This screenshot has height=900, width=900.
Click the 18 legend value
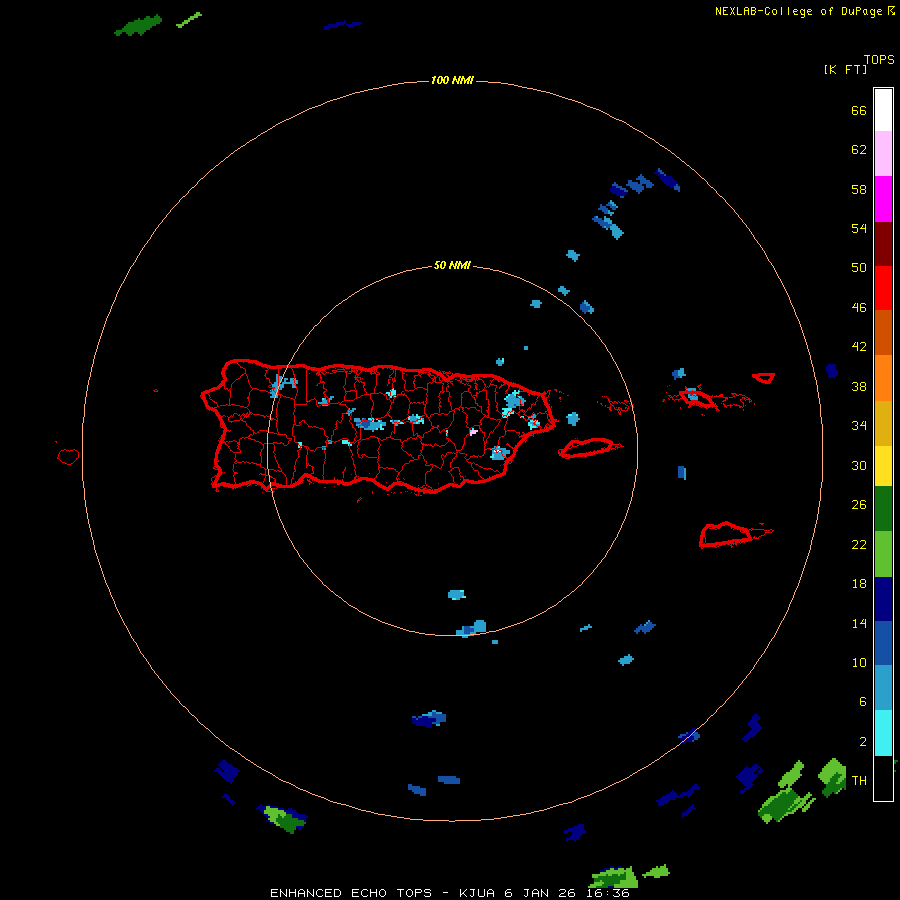point(859,584)
